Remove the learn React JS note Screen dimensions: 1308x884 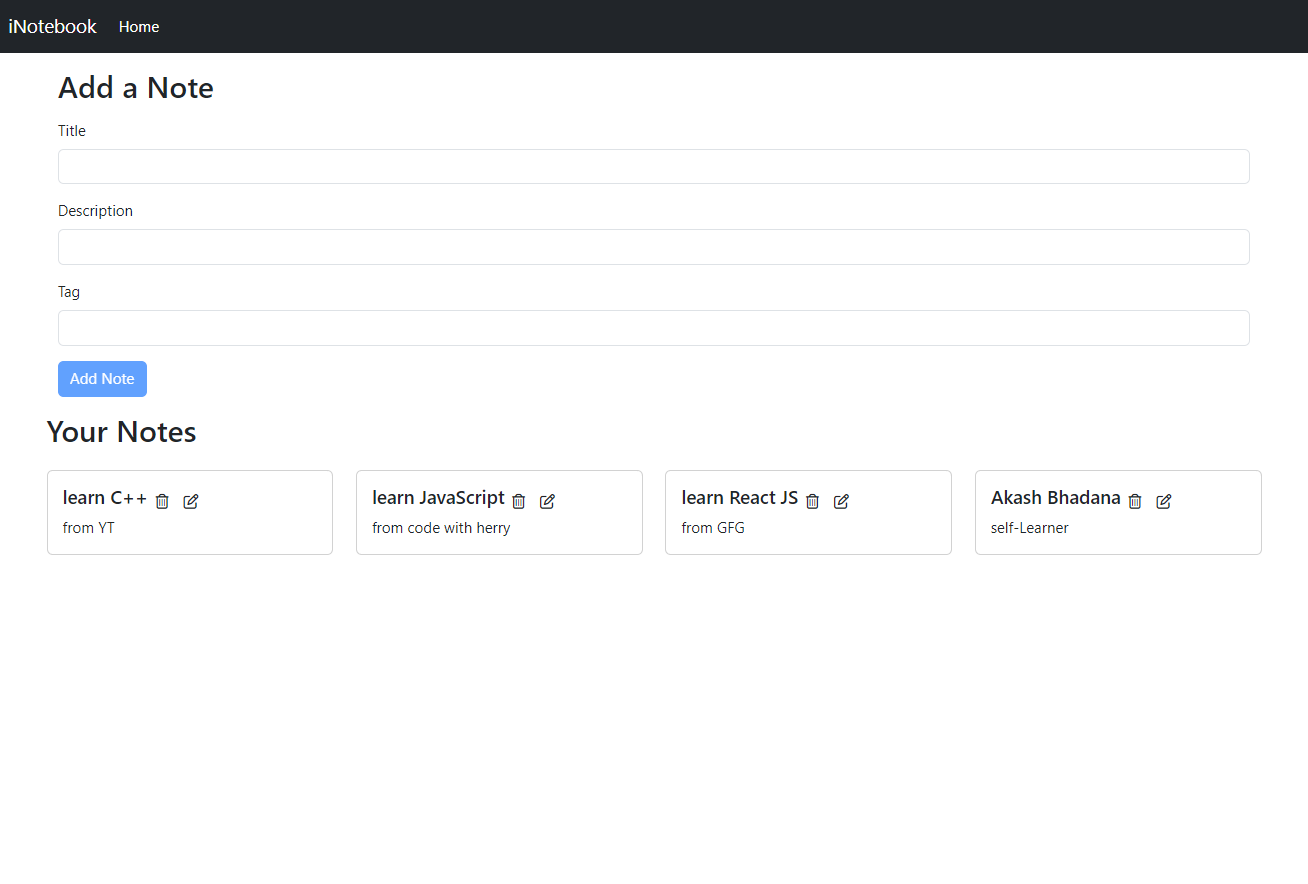pos(812,501)
